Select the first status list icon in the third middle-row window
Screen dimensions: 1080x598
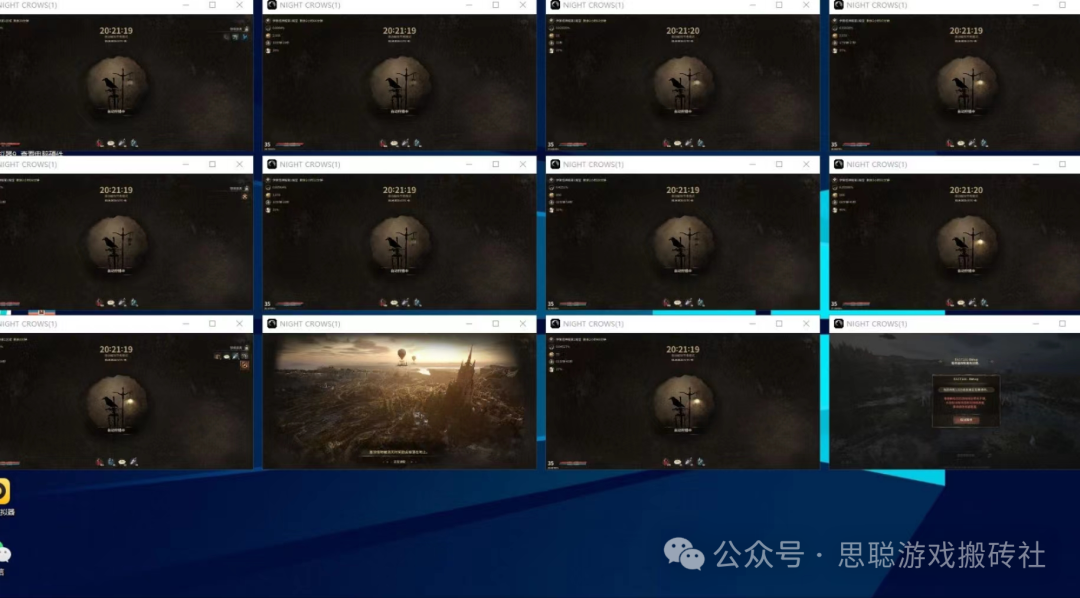tap(552, 180)
